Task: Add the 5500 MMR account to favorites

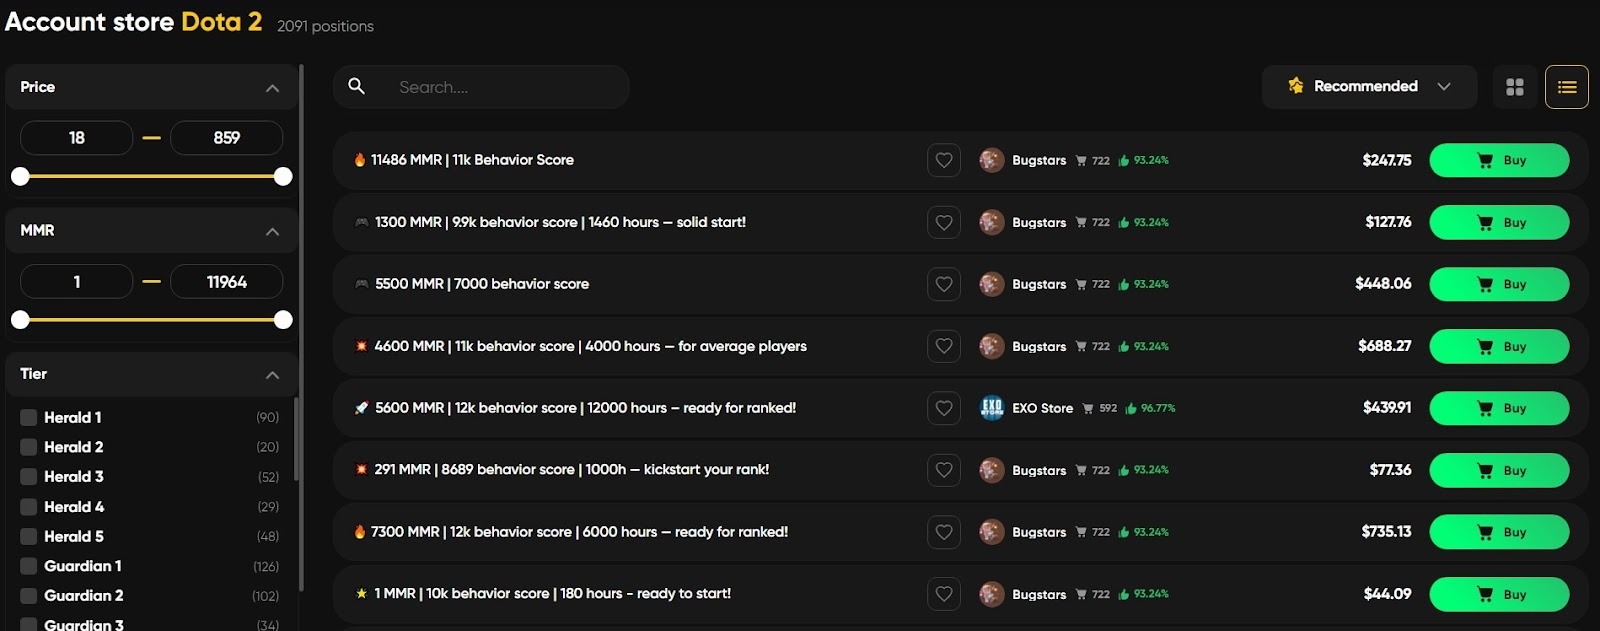Action: (943, 284)
